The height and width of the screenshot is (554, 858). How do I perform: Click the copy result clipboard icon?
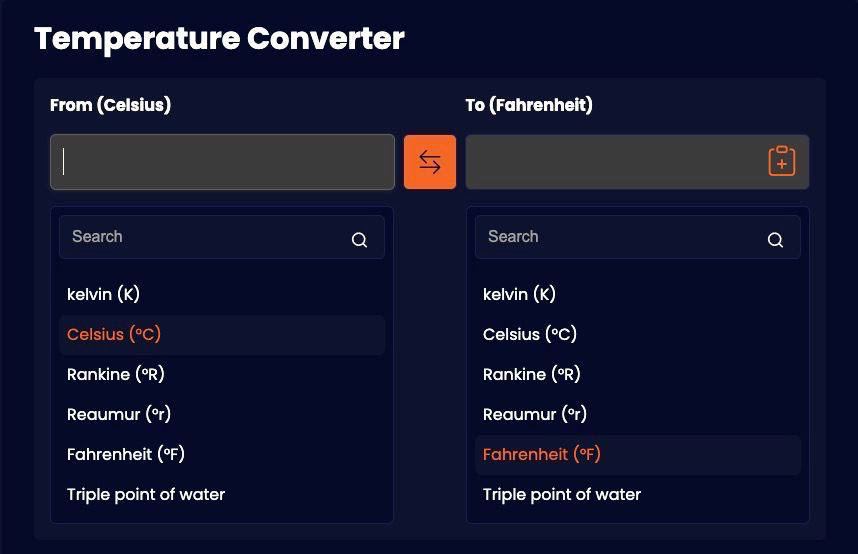pos(781,161)
